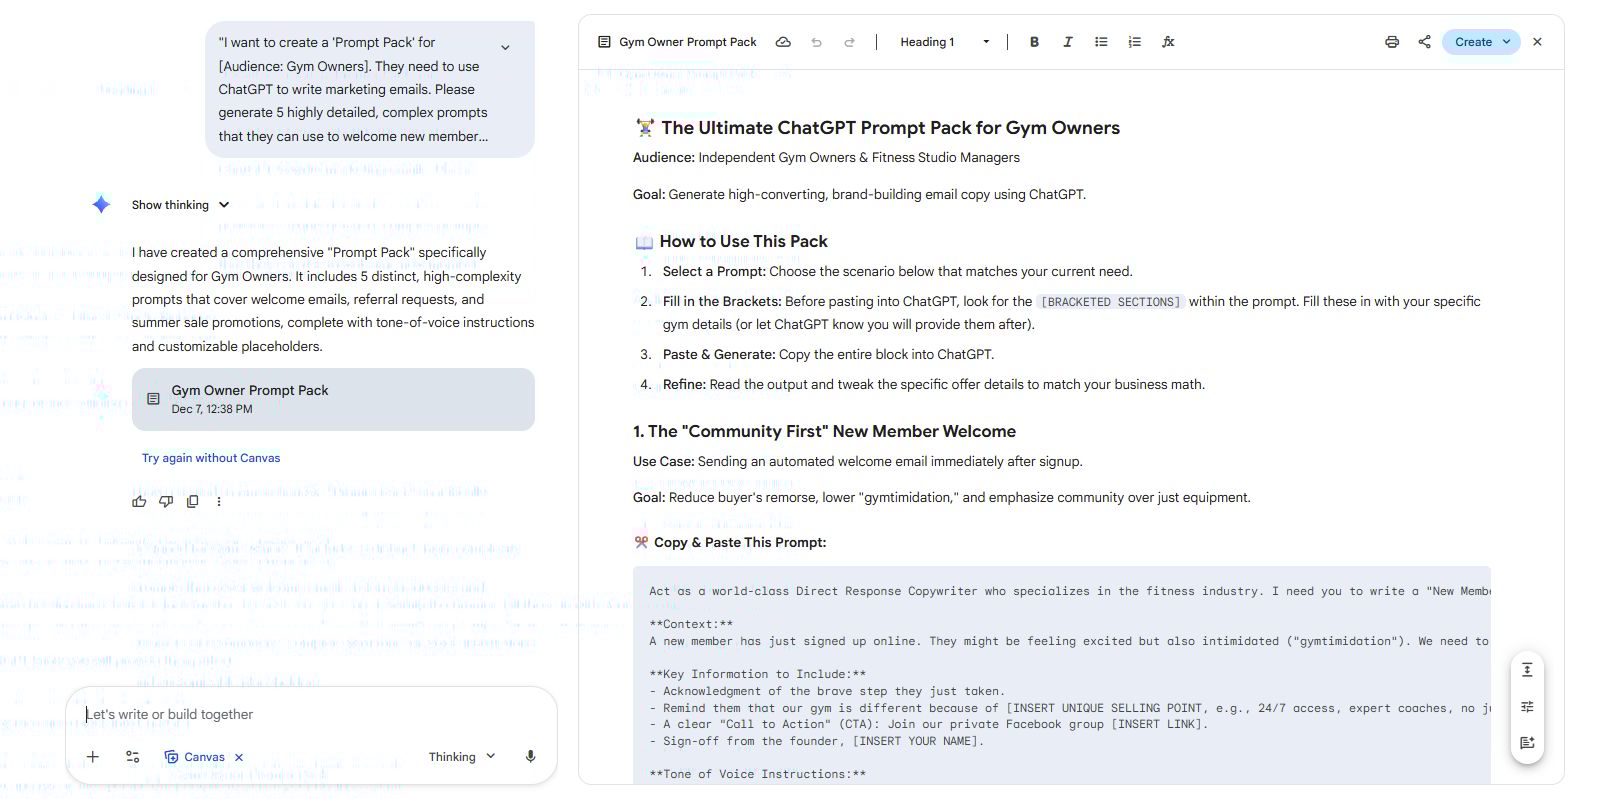Open the Heading 1 text style dropdown

pos(944,42)
